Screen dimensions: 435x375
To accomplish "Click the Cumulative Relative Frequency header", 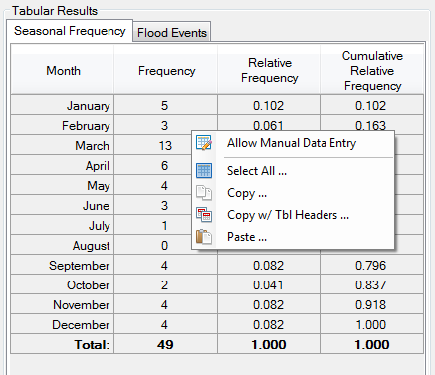I will coord(372,71).
